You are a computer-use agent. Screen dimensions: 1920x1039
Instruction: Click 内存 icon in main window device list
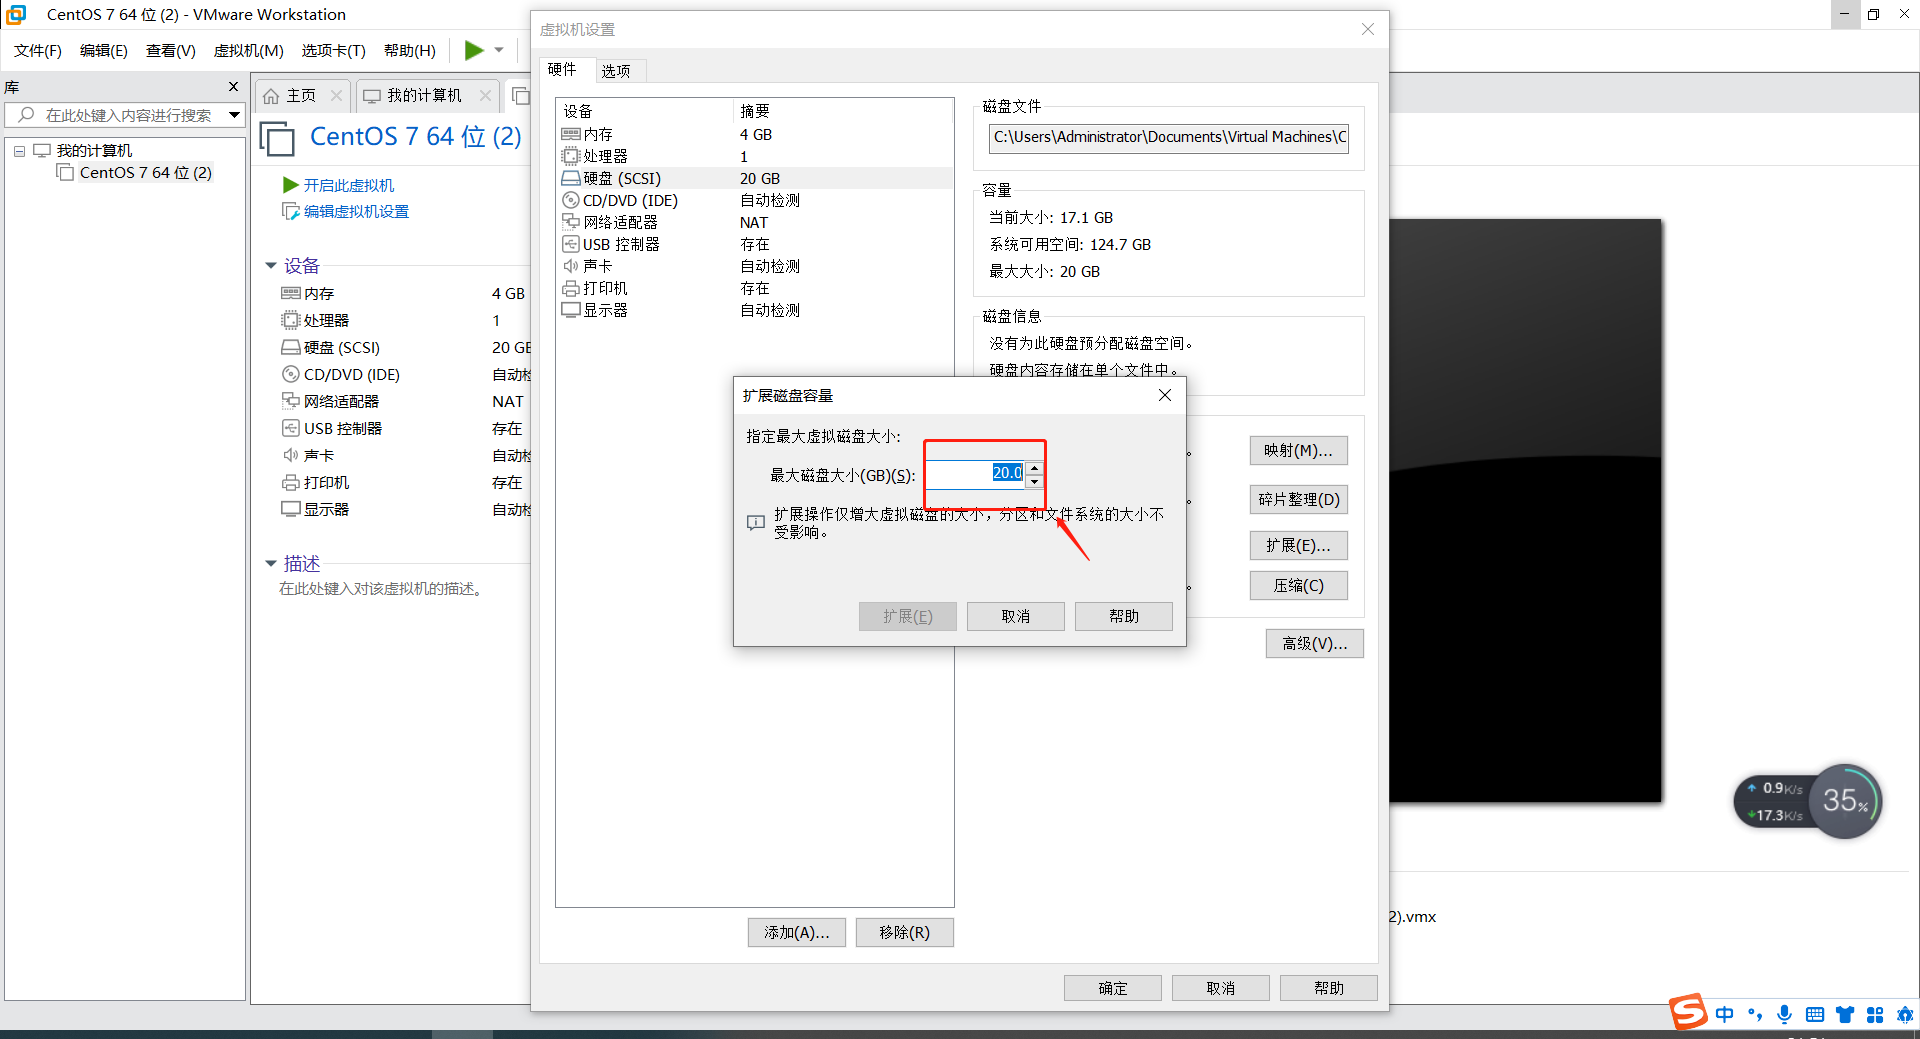pos(291,293)
